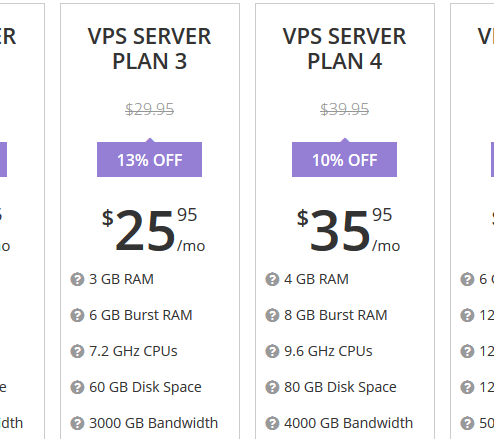Open tooltip icon for 7.2 GHz CPUs

point(77,351)
